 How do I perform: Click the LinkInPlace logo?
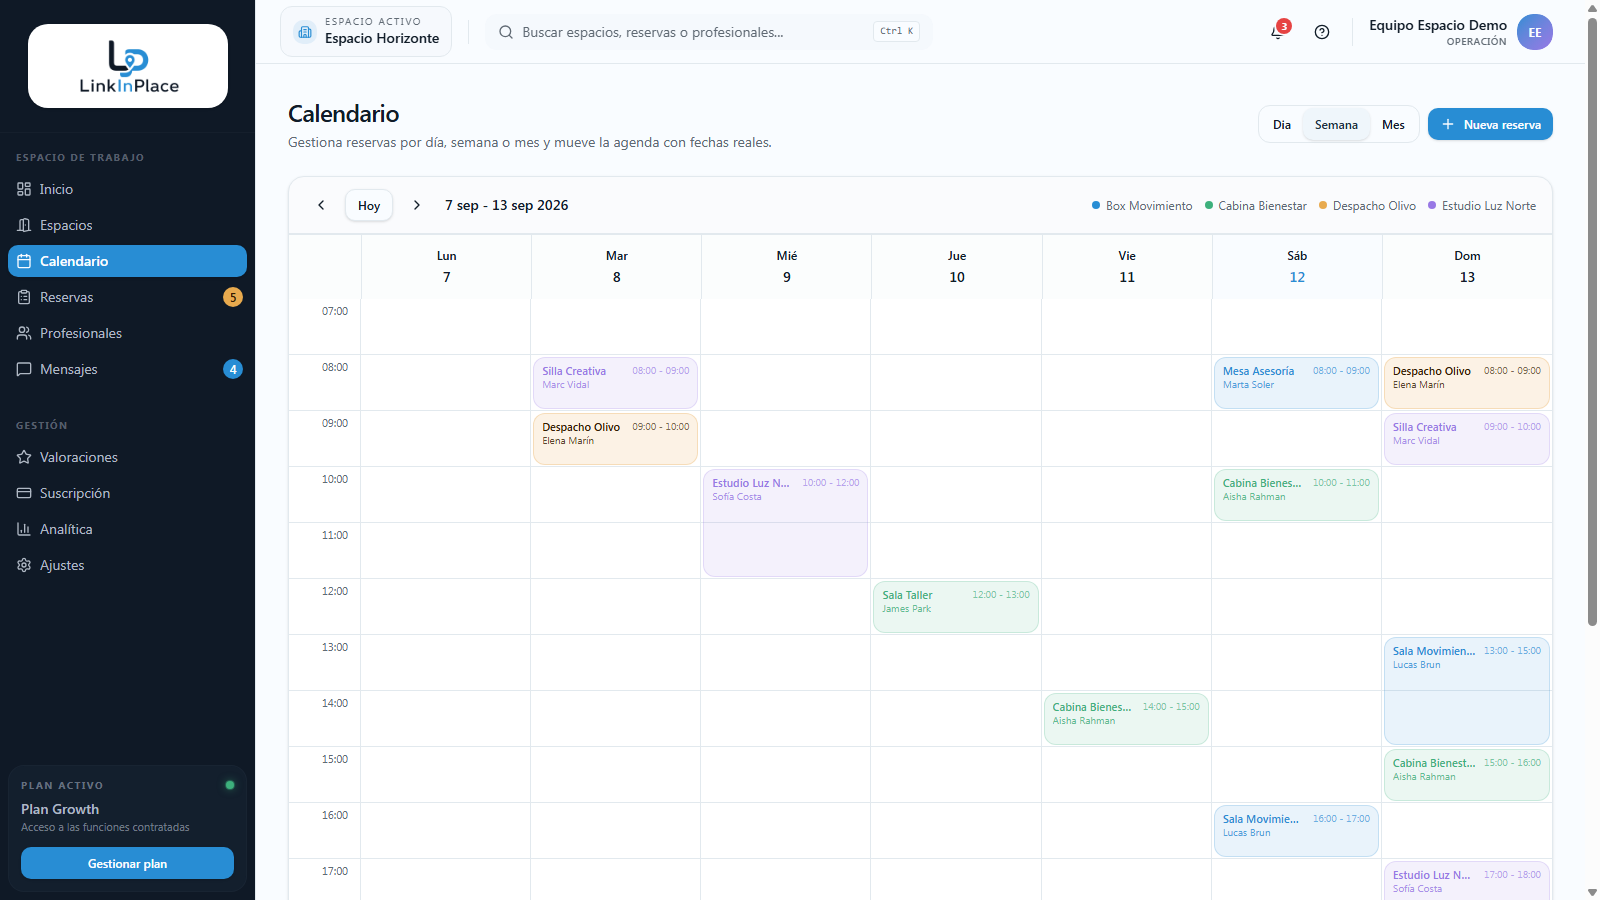pos(128,66)
